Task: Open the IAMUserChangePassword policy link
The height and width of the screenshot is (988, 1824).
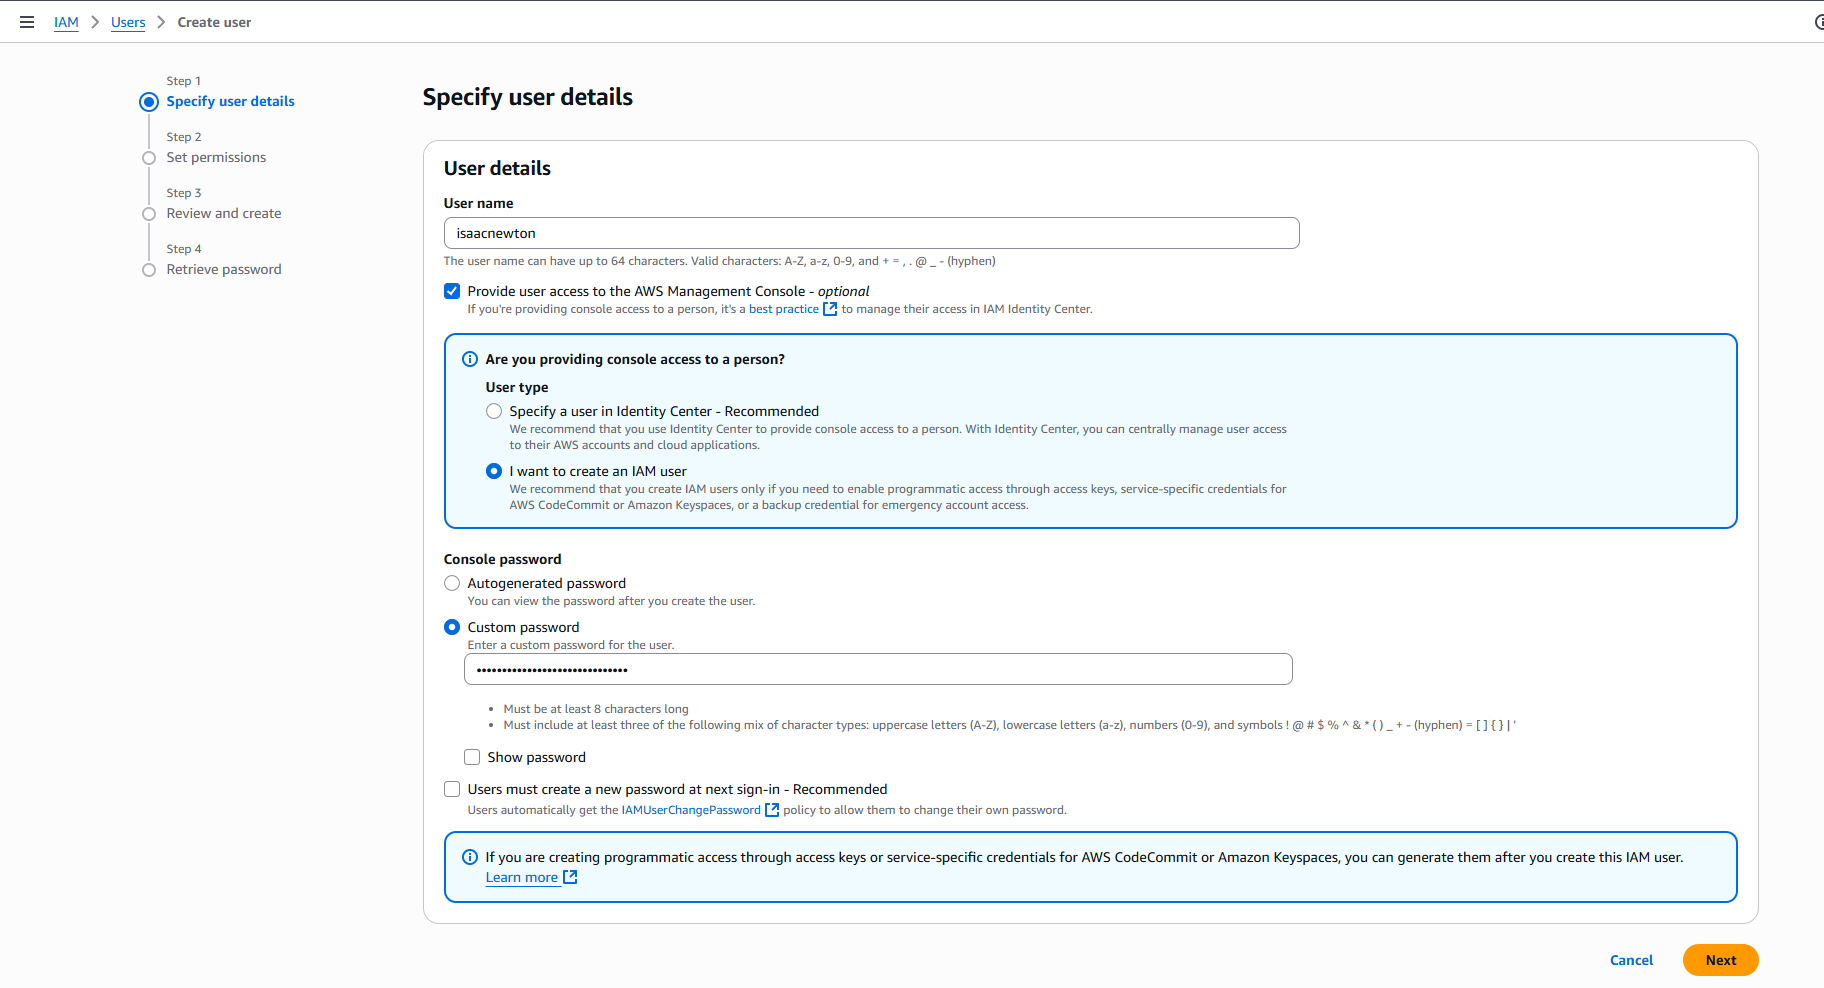Action: tap(691, 810)
